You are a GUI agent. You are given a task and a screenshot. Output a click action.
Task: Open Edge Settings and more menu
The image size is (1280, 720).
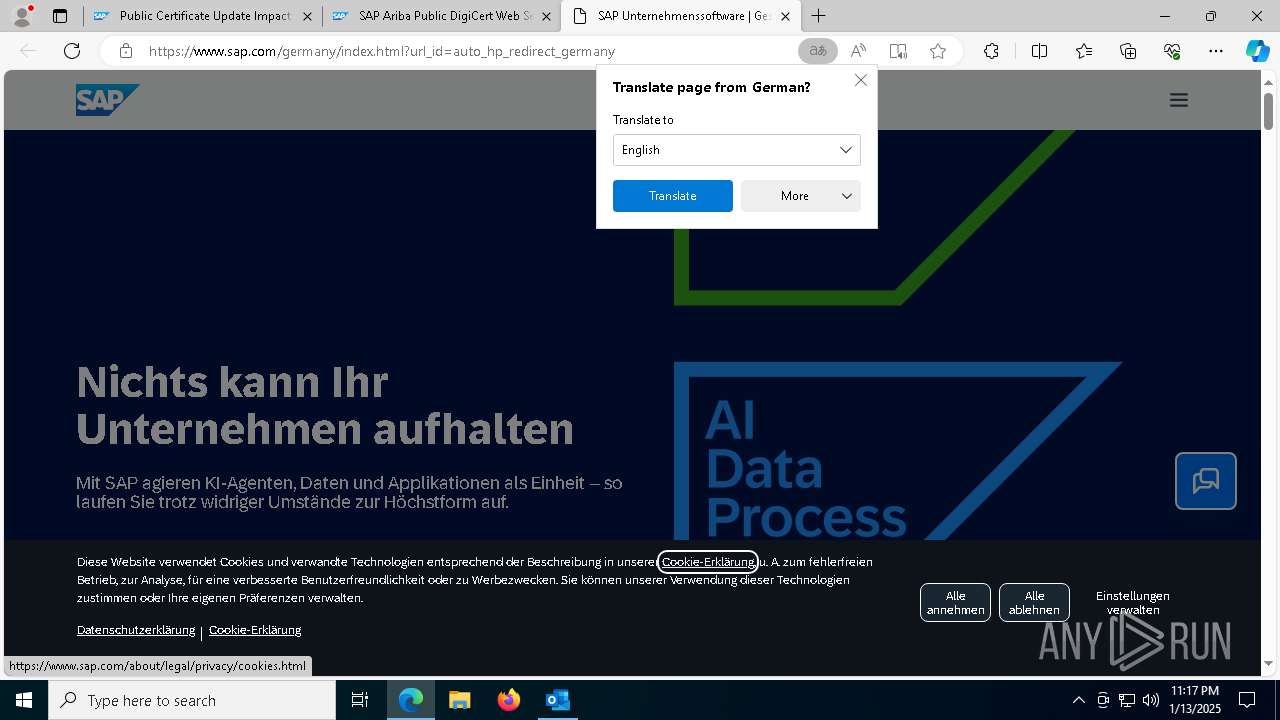coord(1216,51)
